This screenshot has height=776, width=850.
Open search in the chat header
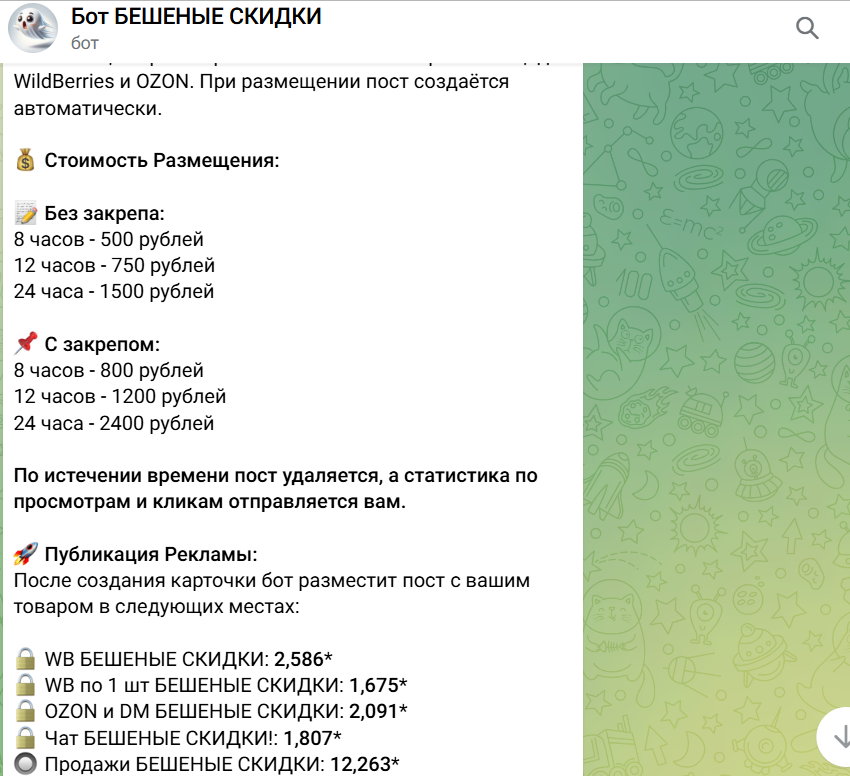pyautogui.click(x=807, y=28)
